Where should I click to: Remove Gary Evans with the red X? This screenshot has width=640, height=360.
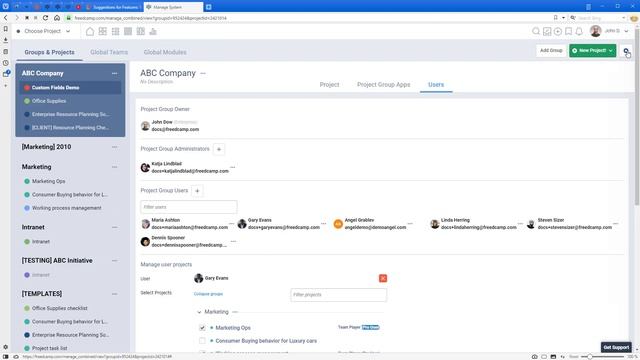pos(383,278)
